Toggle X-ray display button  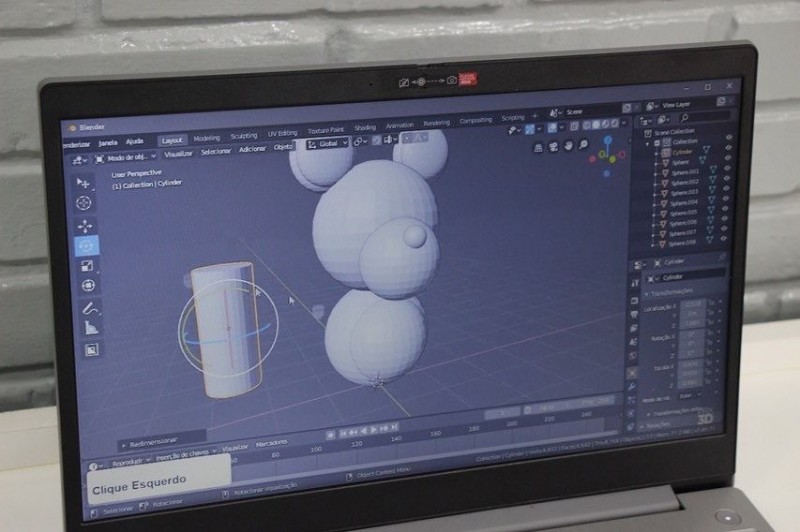(574, 125)
